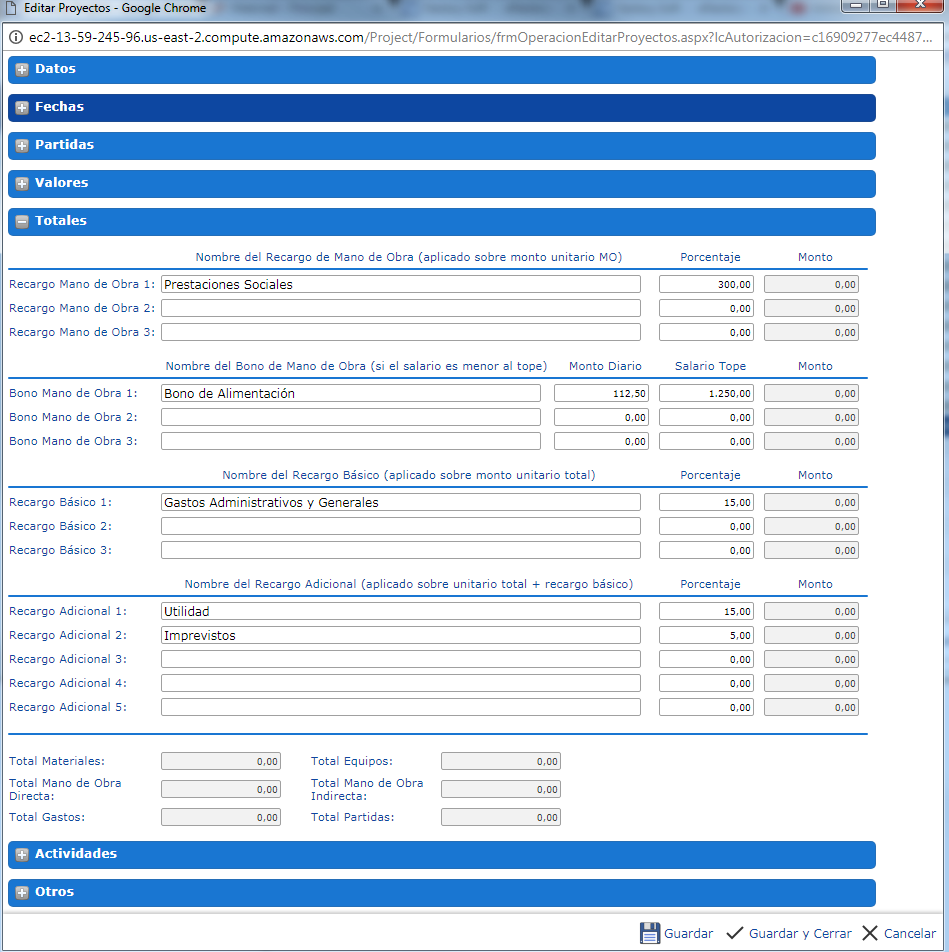Click the Salario Tope column heading
The image size is (949, 952).
pos(710,366)
